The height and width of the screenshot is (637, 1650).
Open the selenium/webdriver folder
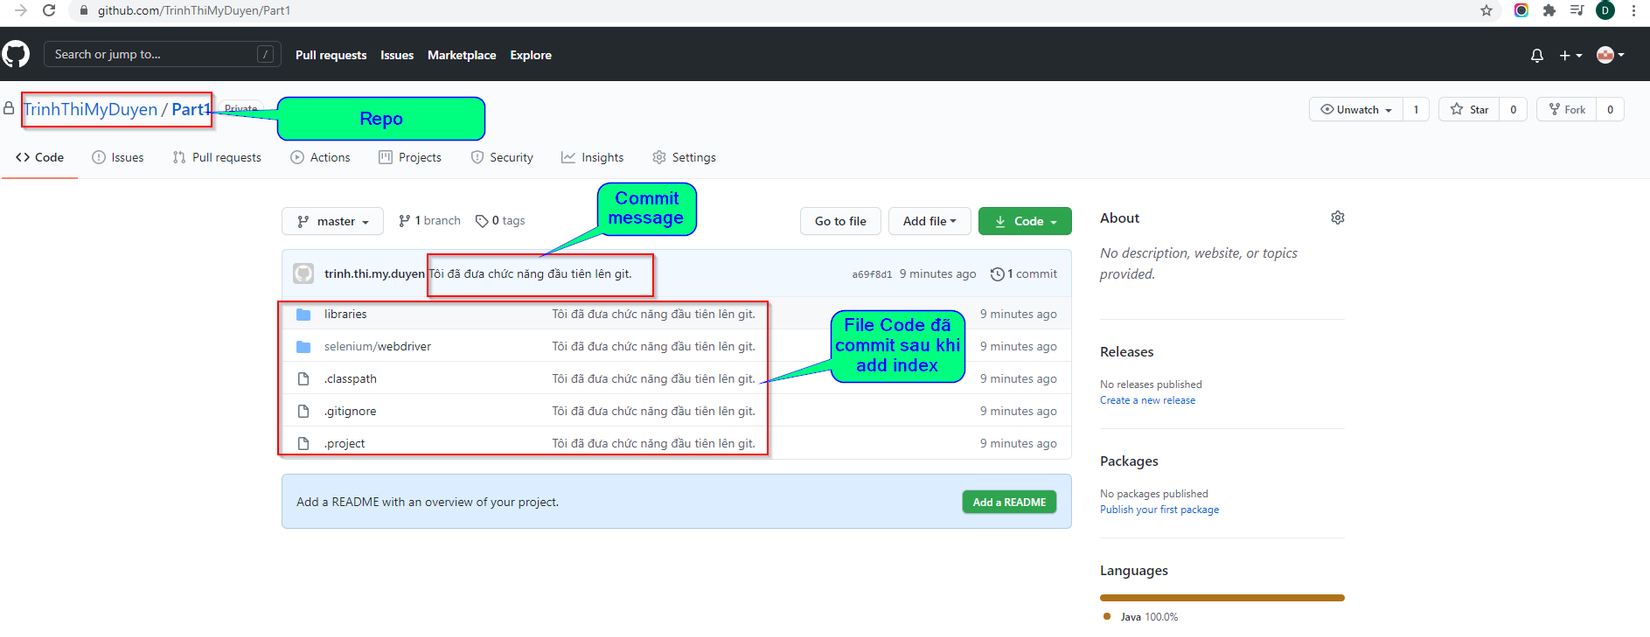coord(377,346)
